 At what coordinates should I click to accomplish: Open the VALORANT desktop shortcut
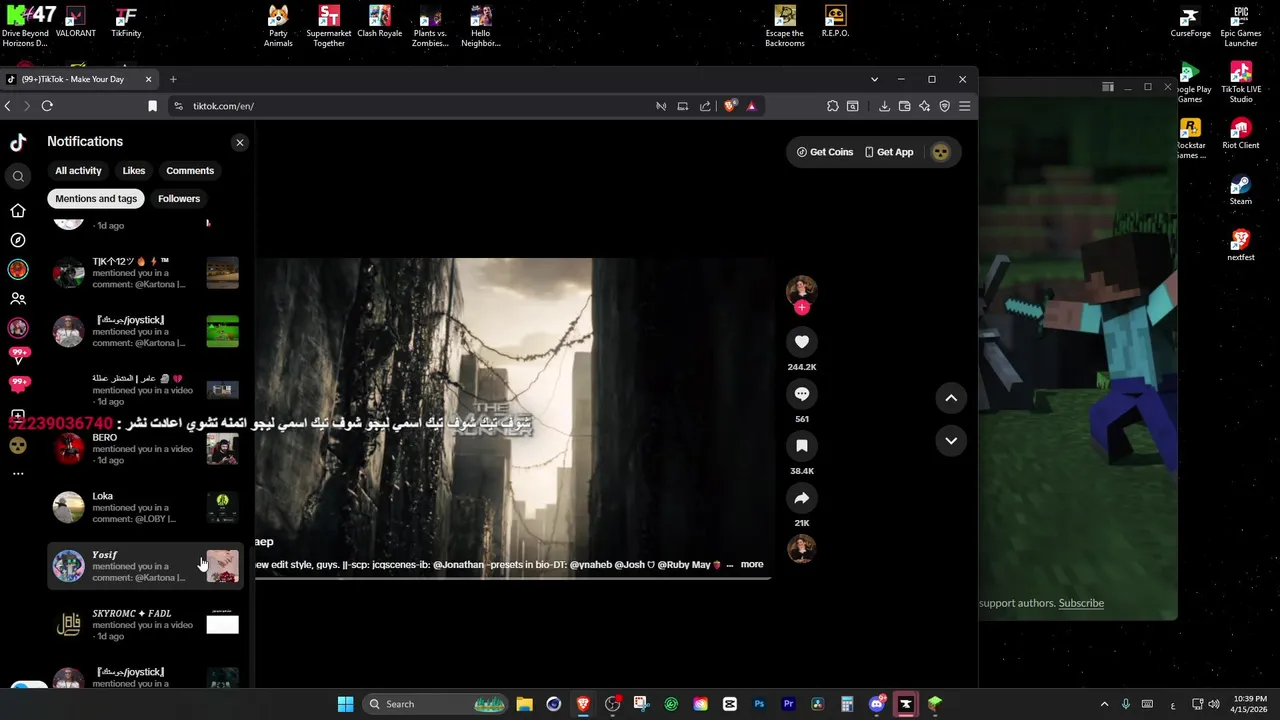point(75,22)
